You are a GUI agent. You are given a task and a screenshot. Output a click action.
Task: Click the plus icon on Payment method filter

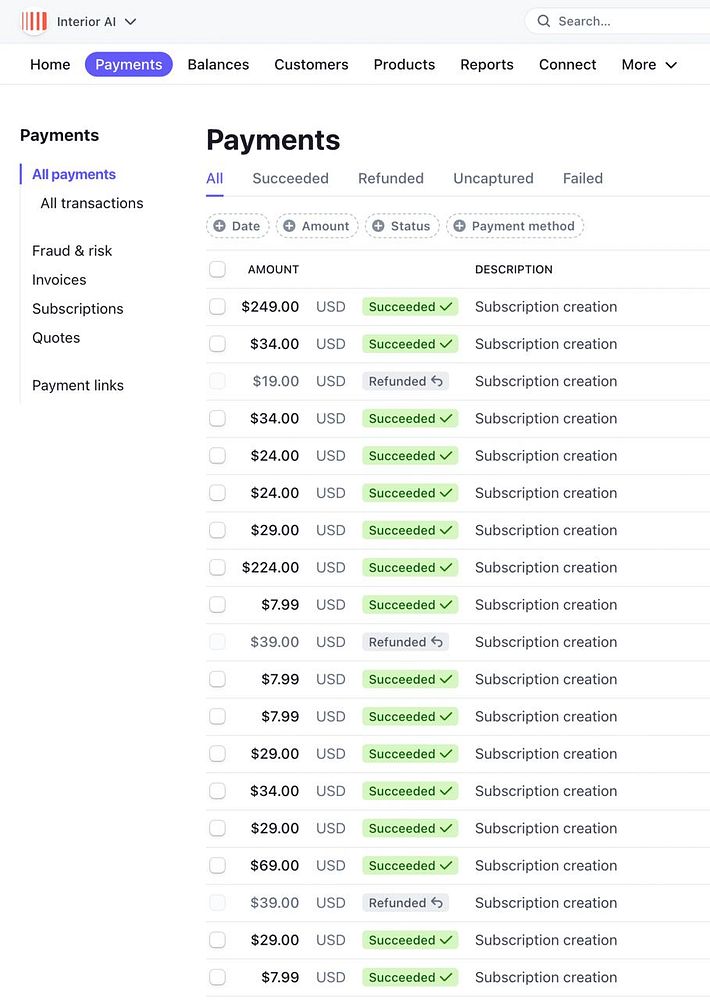(460, 226)
